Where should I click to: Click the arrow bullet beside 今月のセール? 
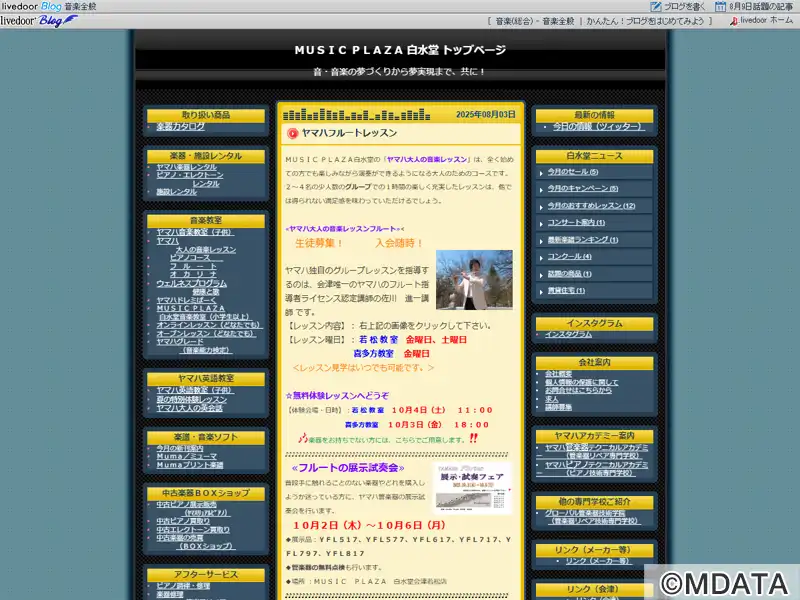[x=541, y=173]
